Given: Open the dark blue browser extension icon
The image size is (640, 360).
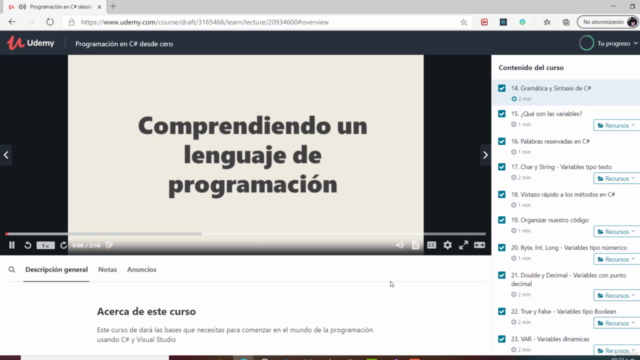Looking at the screenshot, I should (x=503, y=22).
